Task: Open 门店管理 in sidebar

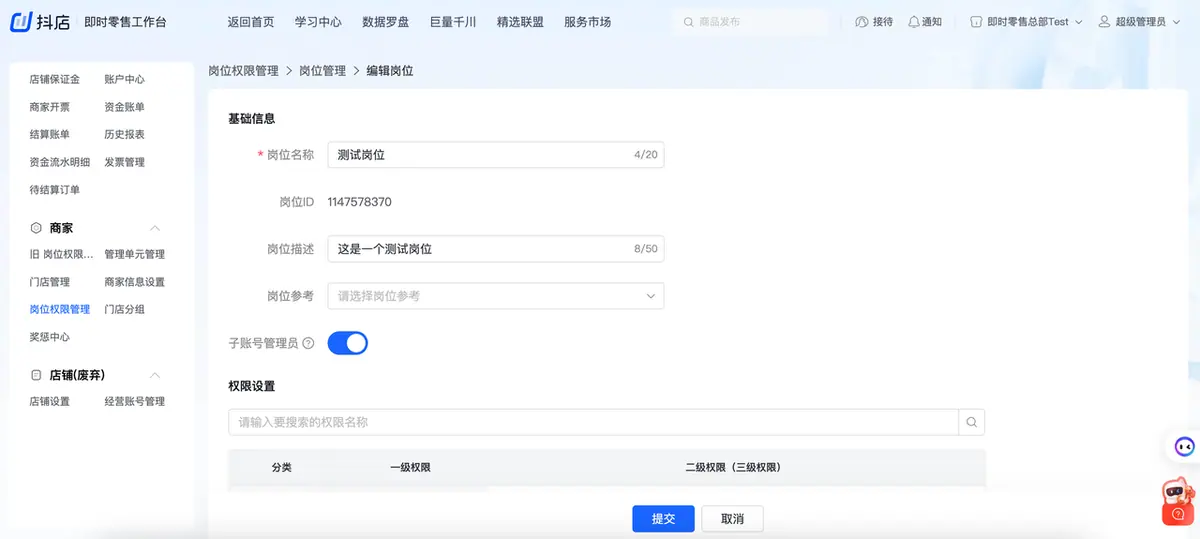Action: tap(50, 282)
